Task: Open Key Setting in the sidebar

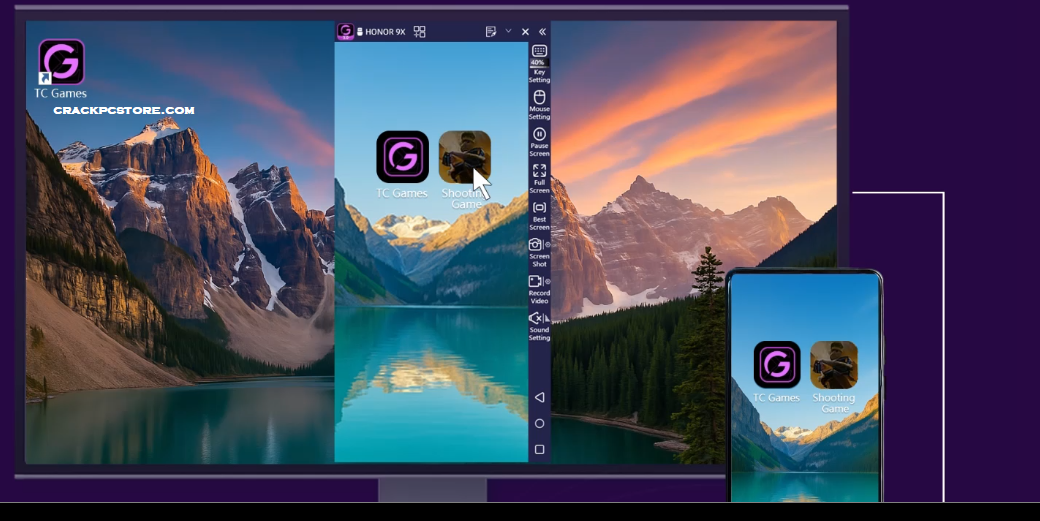Action: pyautogui.click(x=539, y=51)
